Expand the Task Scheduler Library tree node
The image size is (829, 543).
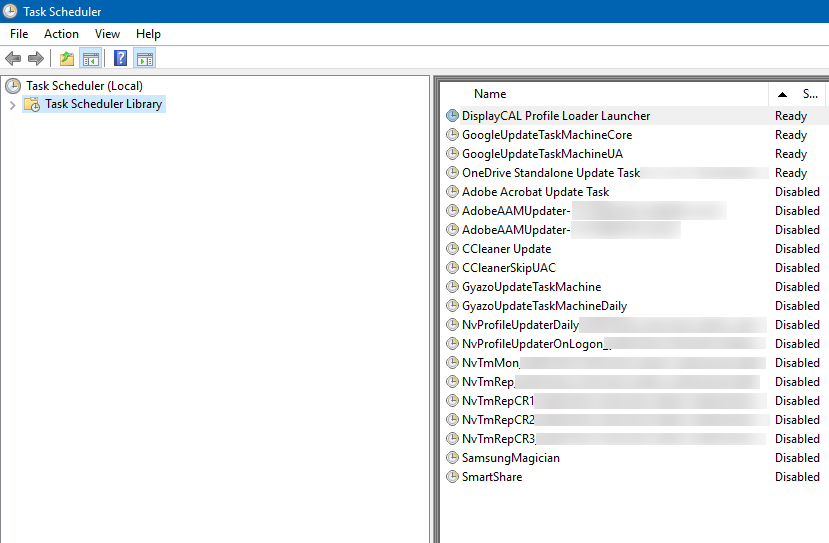click(13, 105)
